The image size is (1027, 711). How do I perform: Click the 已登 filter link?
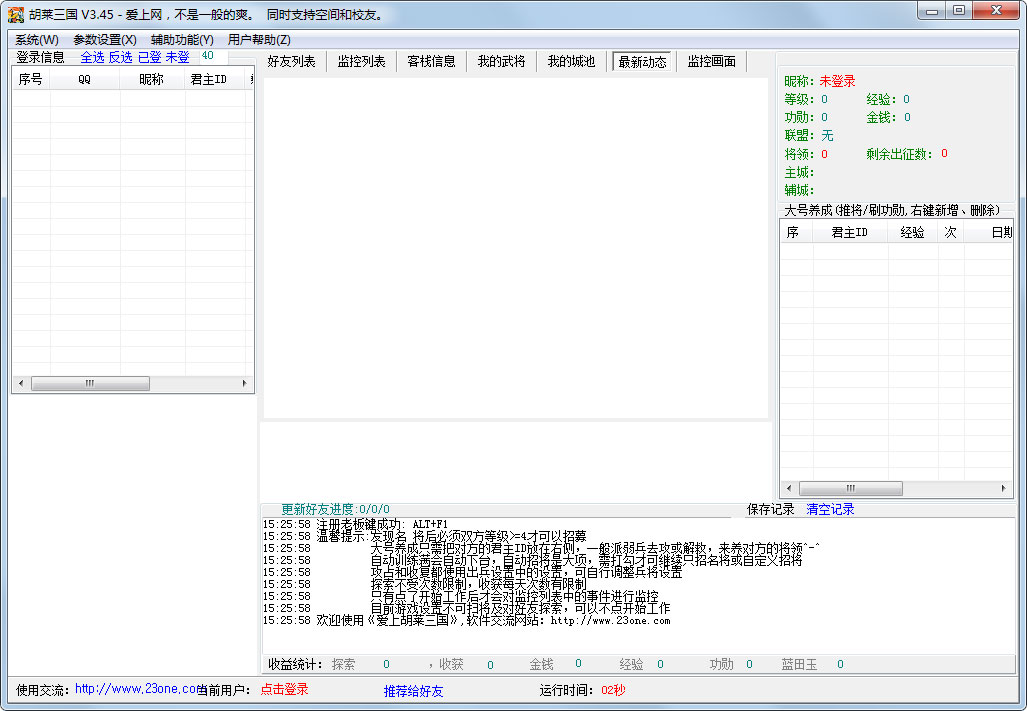pyautogui.click(x=149, y=58)
